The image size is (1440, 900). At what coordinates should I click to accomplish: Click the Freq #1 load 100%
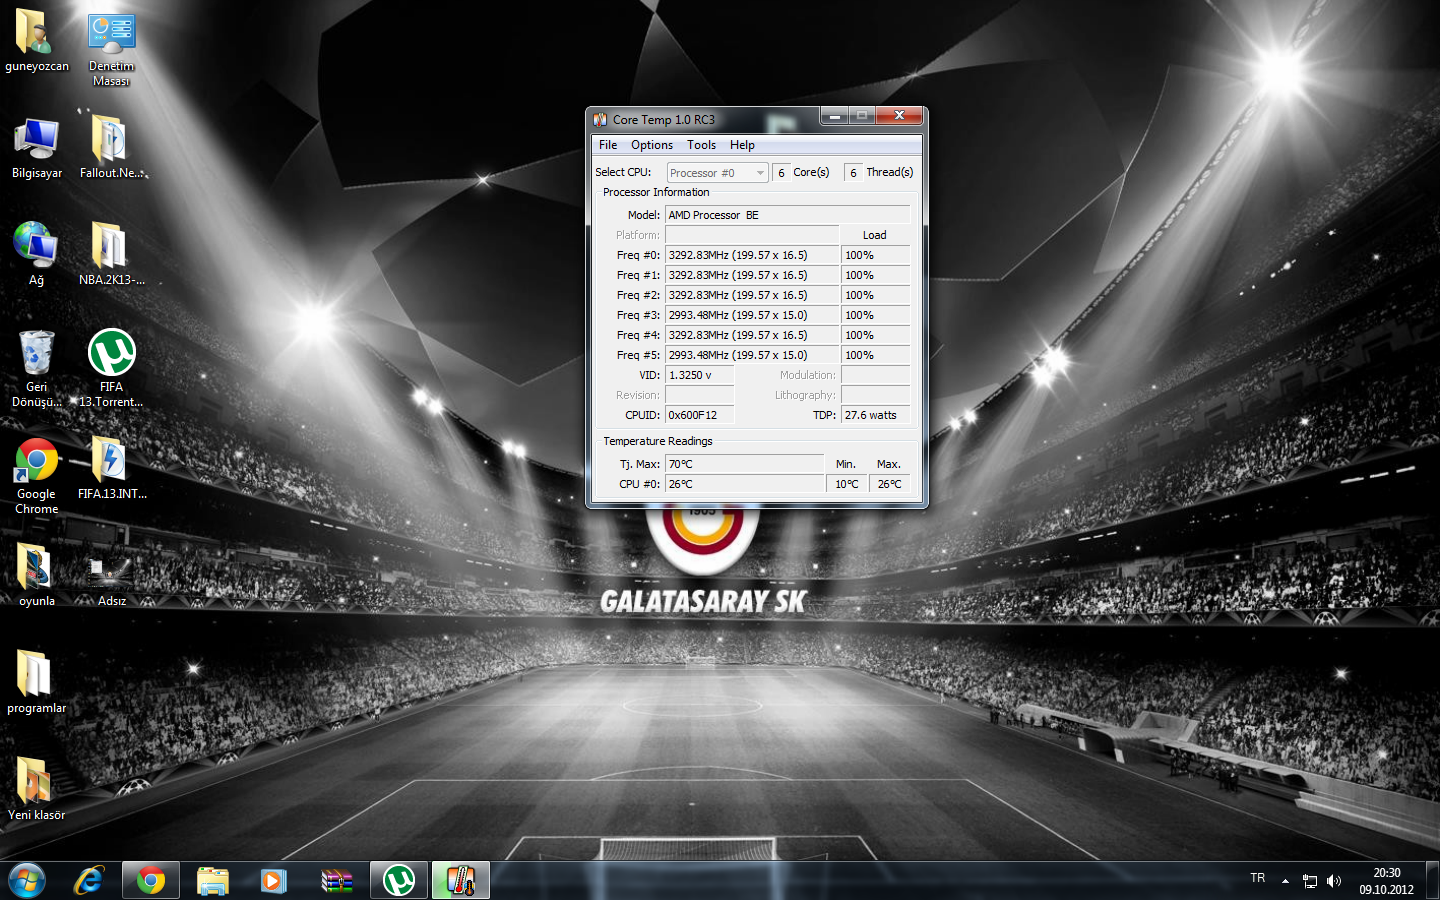876,275
